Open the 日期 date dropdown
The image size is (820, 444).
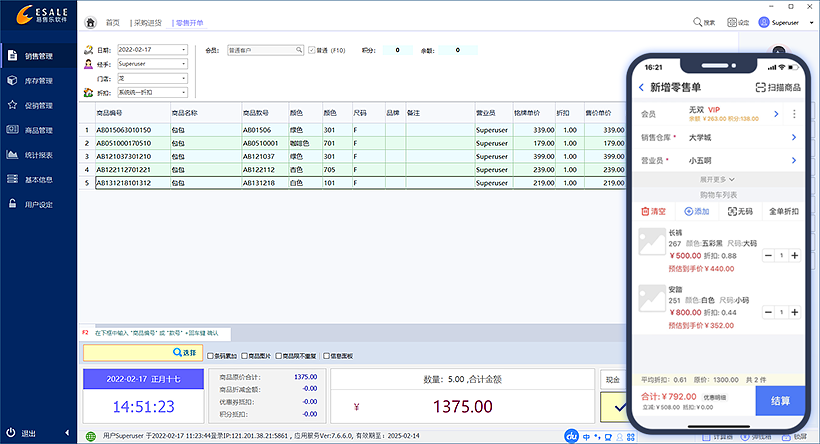pos(184,49)
